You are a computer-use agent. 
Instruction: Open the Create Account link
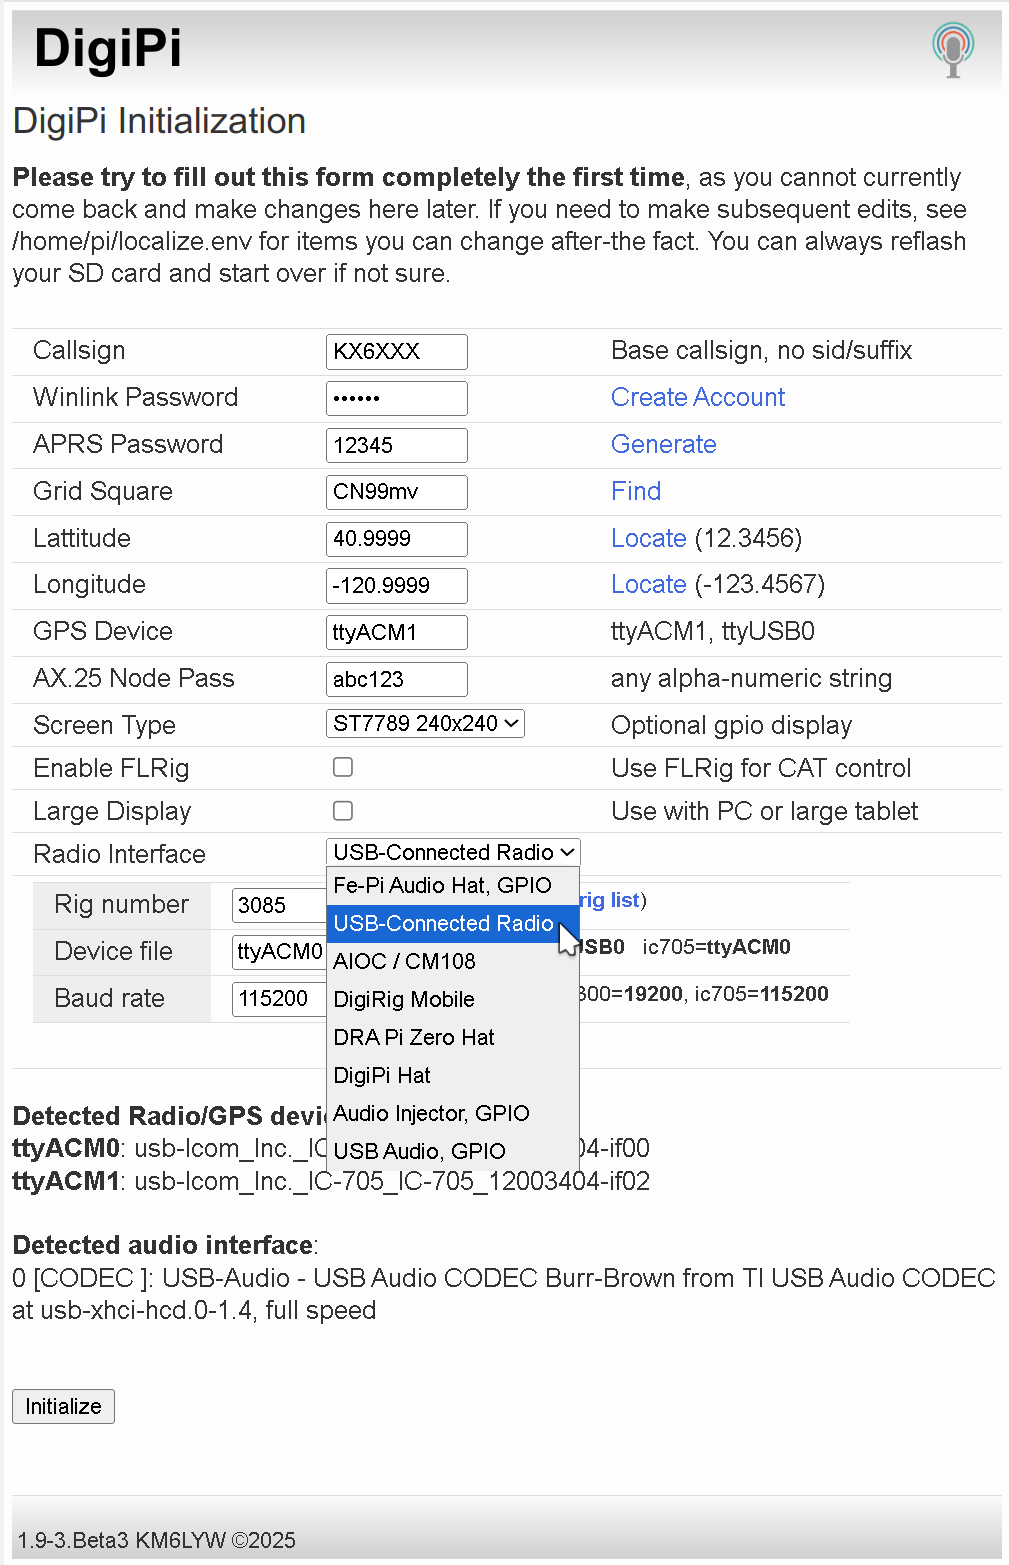point(698,397)
